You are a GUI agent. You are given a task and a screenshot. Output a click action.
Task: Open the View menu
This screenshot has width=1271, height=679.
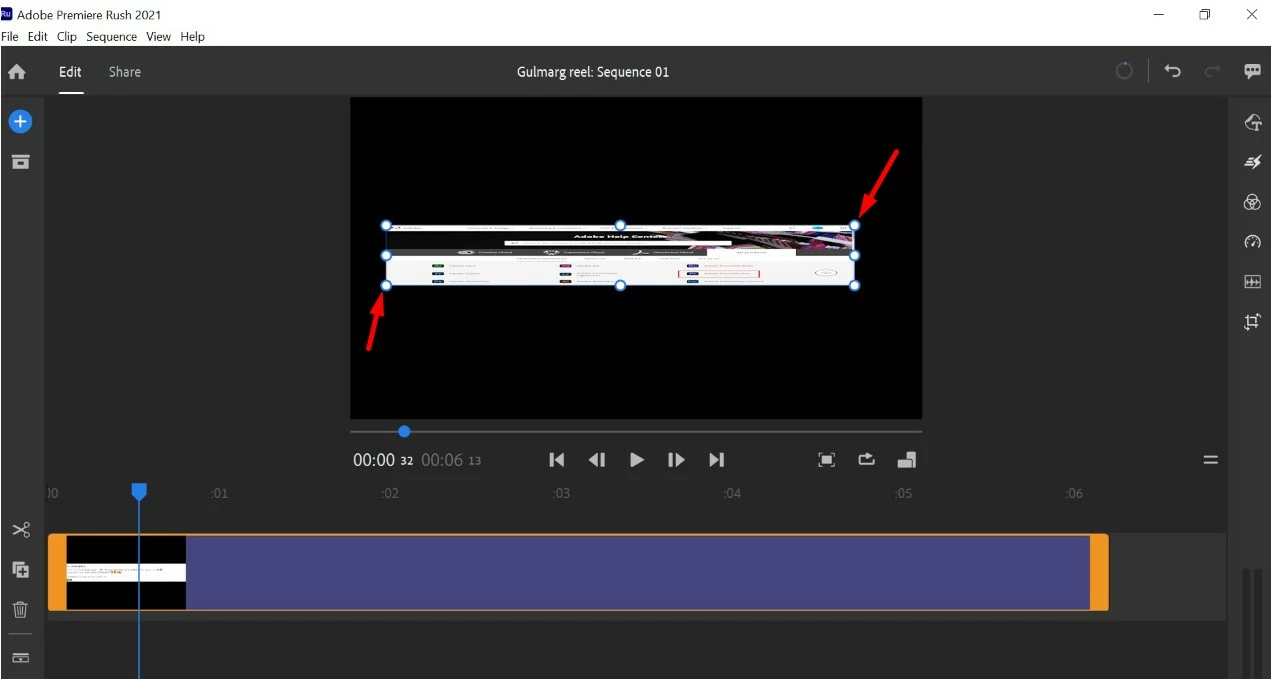pyautogui.click(x=159, y=37)
